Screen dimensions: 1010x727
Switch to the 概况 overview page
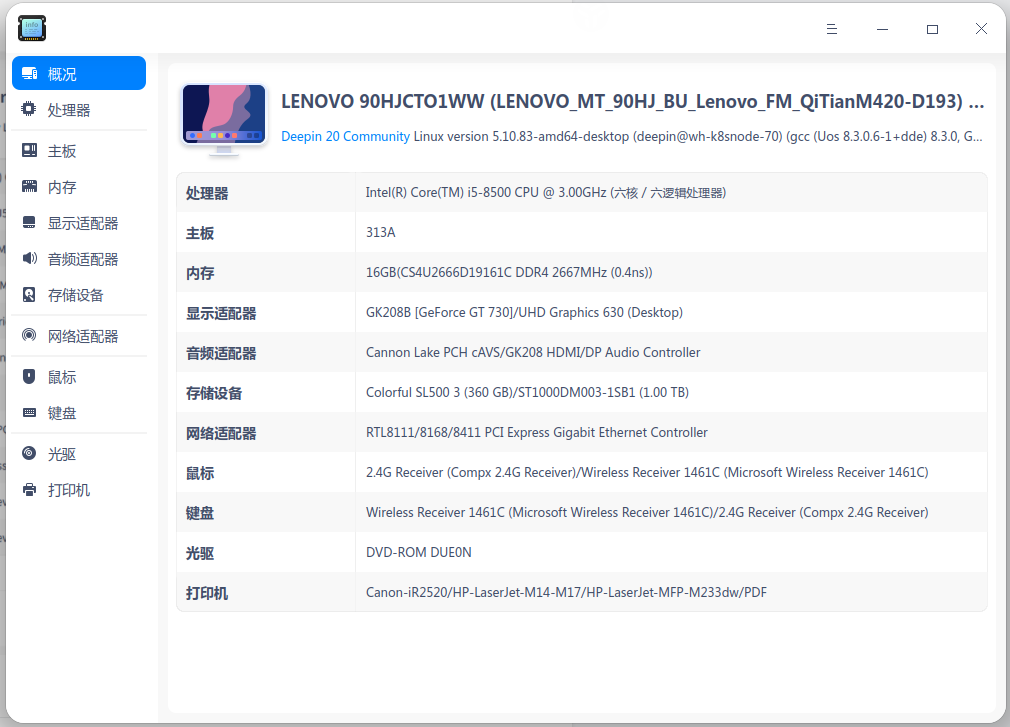79,73
